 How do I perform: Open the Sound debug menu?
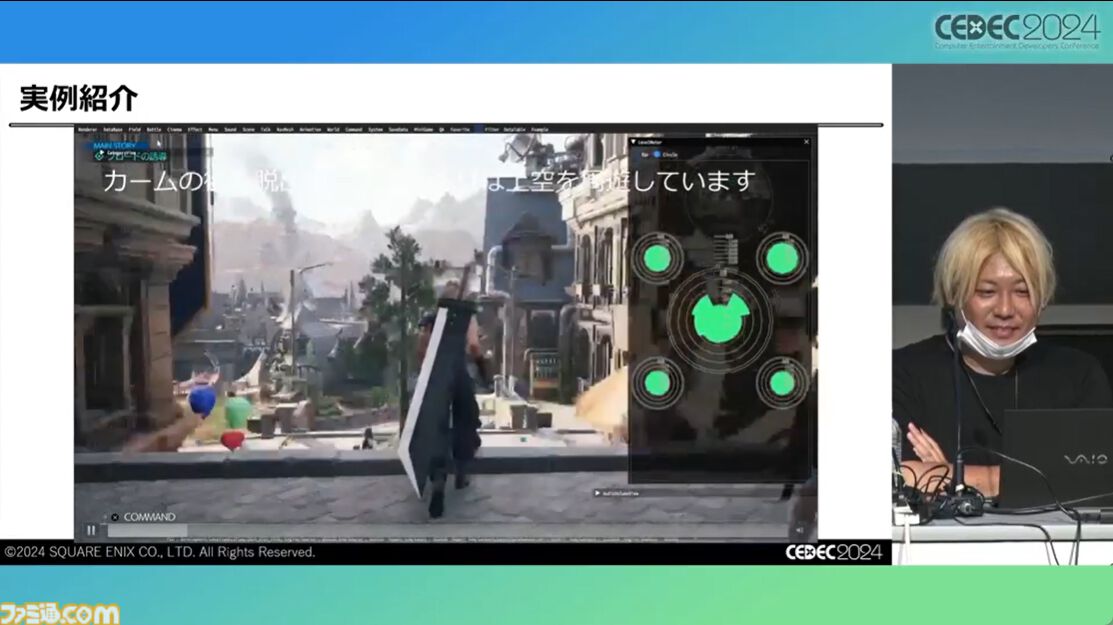click(x=231, y=130)
